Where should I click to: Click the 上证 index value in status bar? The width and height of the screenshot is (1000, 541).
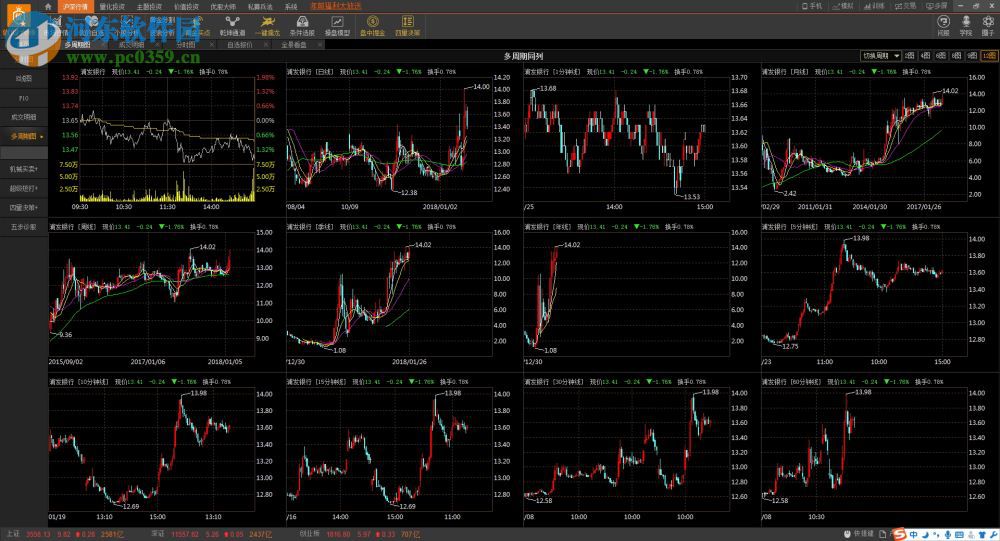37,534
